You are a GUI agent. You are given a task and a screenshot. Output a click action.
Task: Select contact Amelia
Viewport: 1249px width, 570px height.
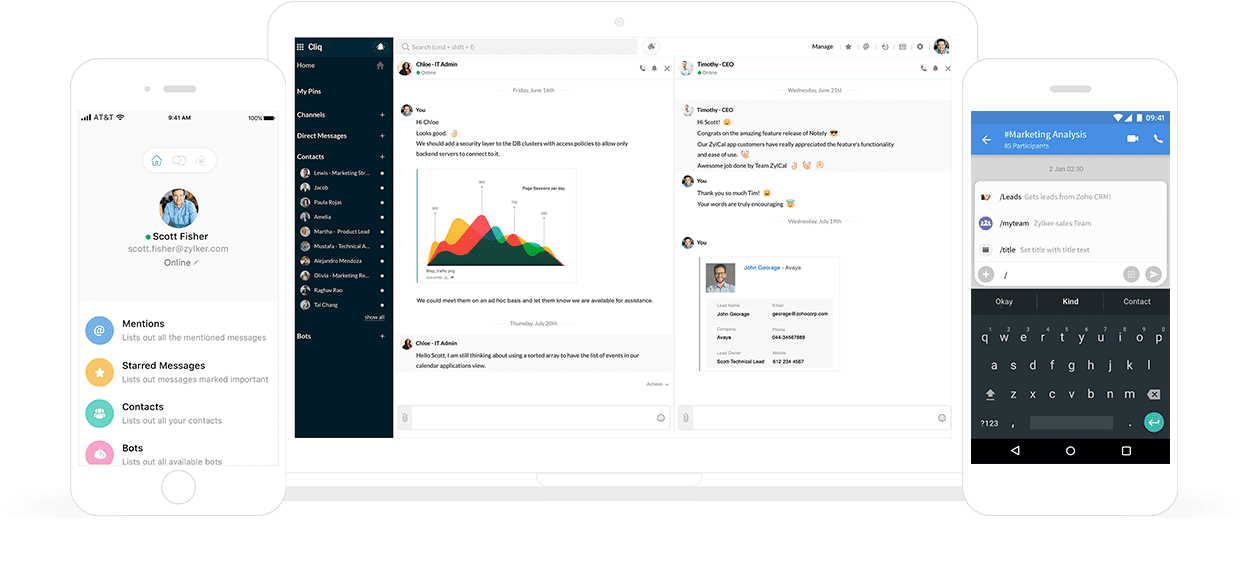point(342,217)
